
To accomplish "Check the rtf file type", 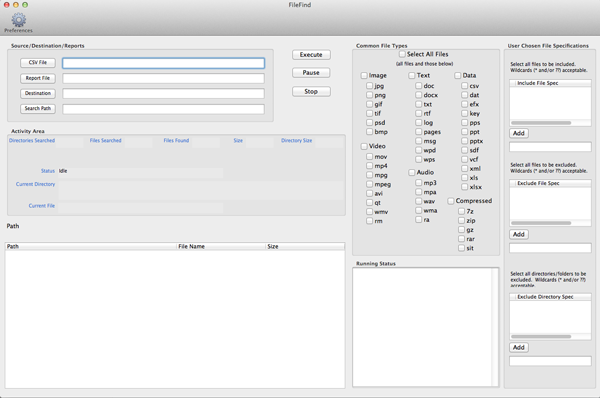I will click(x=419, y=113).
